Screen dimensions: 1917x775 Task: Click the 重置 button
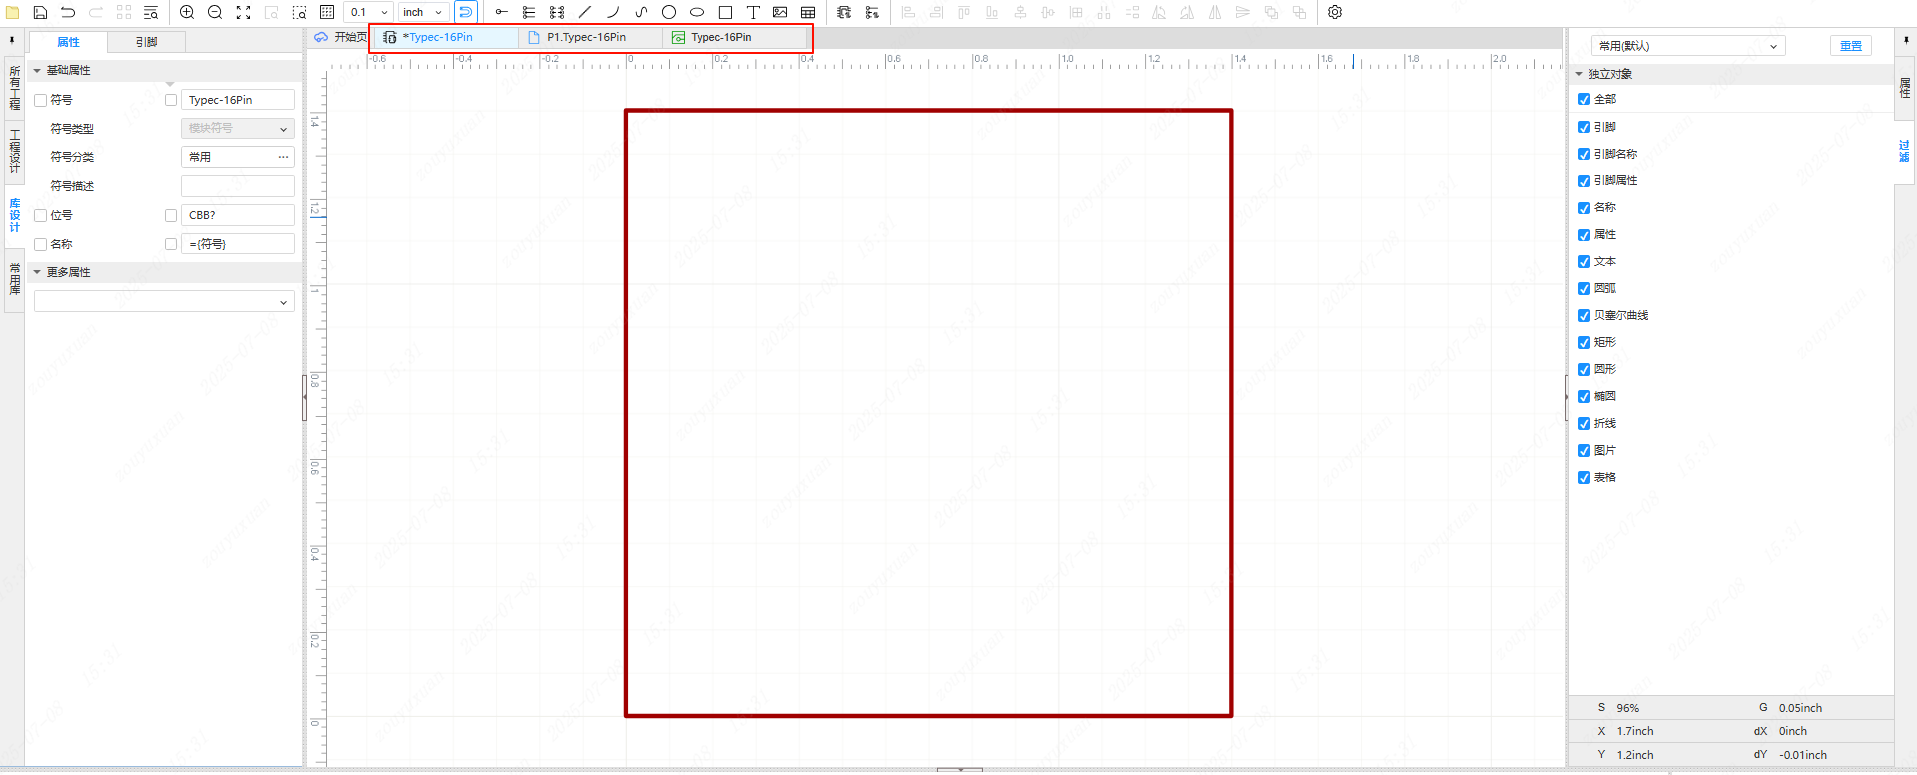point(1850,46)
